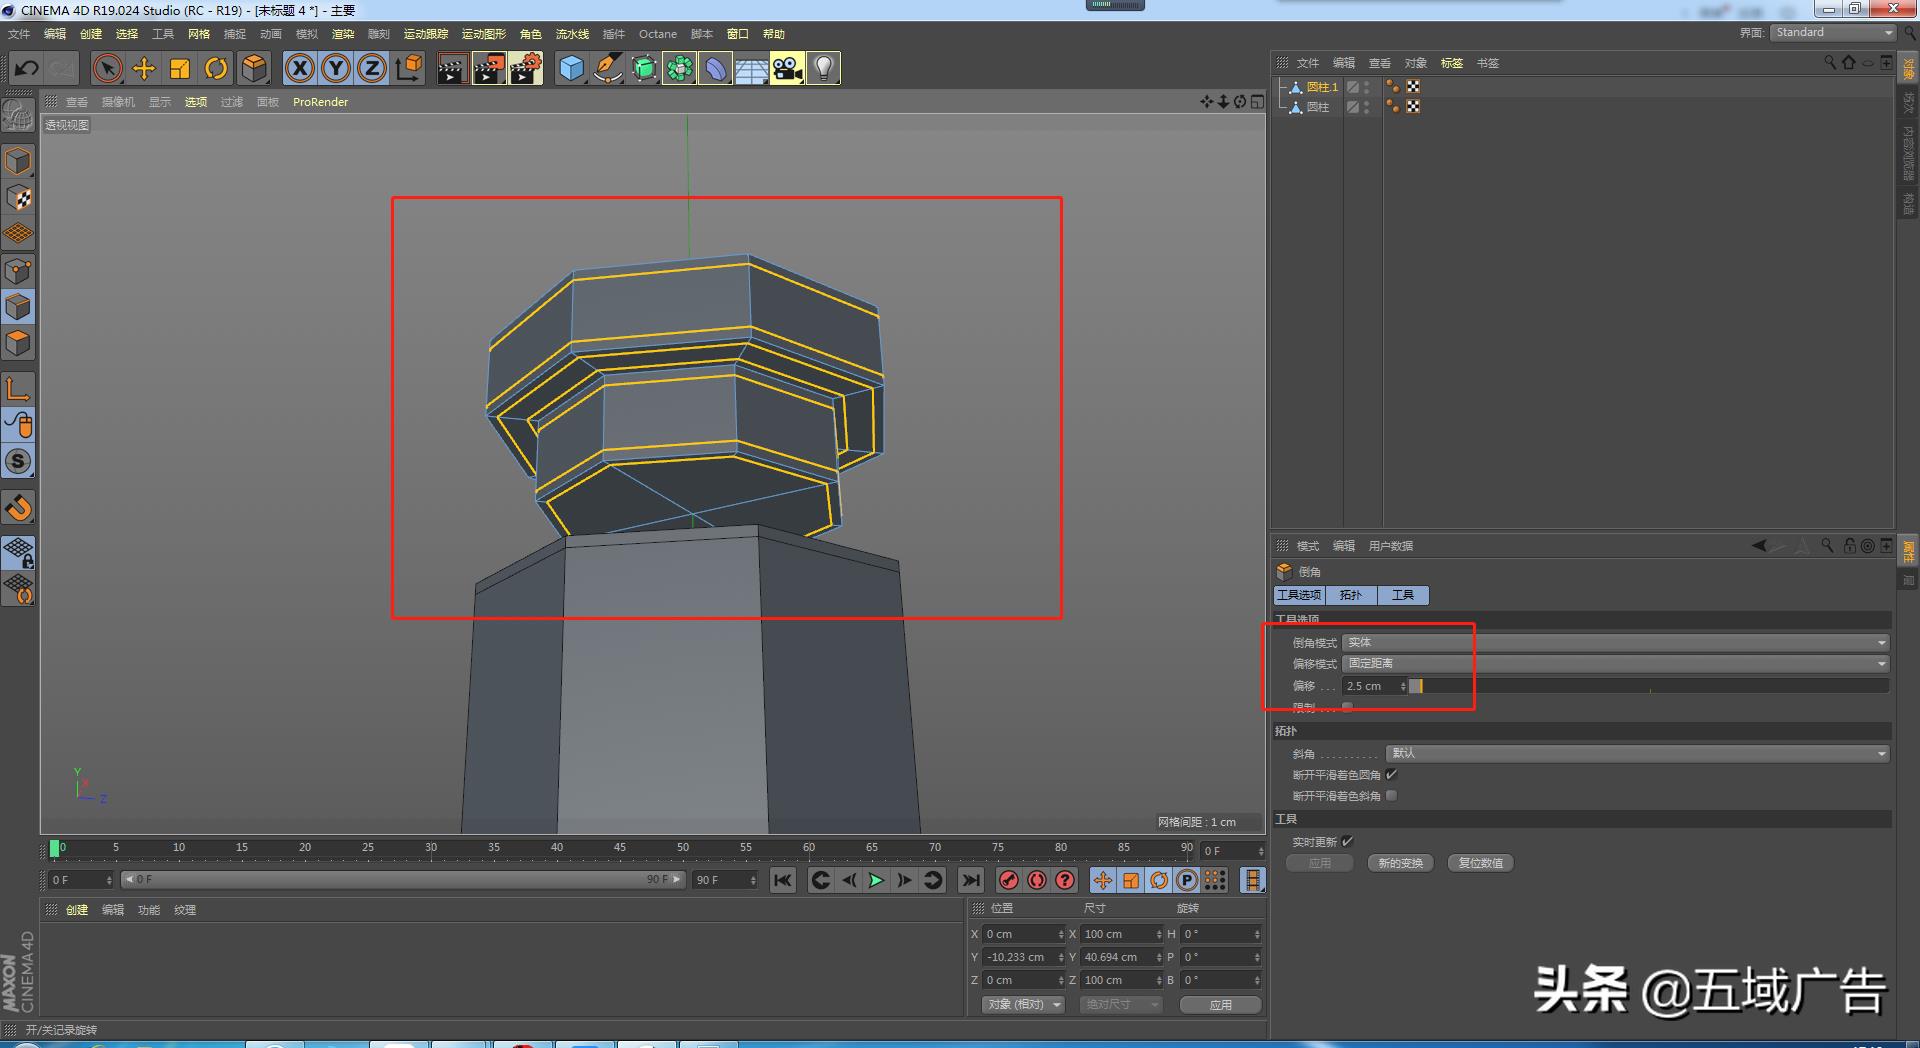Toggle the Z axis lock
1920x1048 pixels.
point(372,68)
